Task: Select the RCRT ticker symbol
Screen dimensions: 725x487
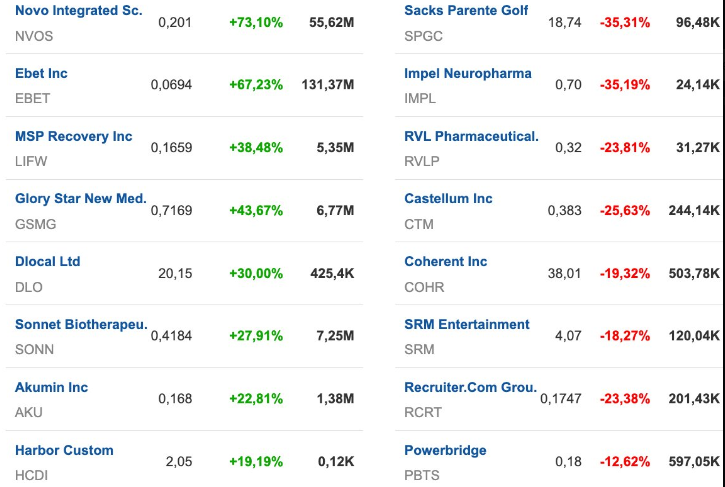Action: (423, 413)
